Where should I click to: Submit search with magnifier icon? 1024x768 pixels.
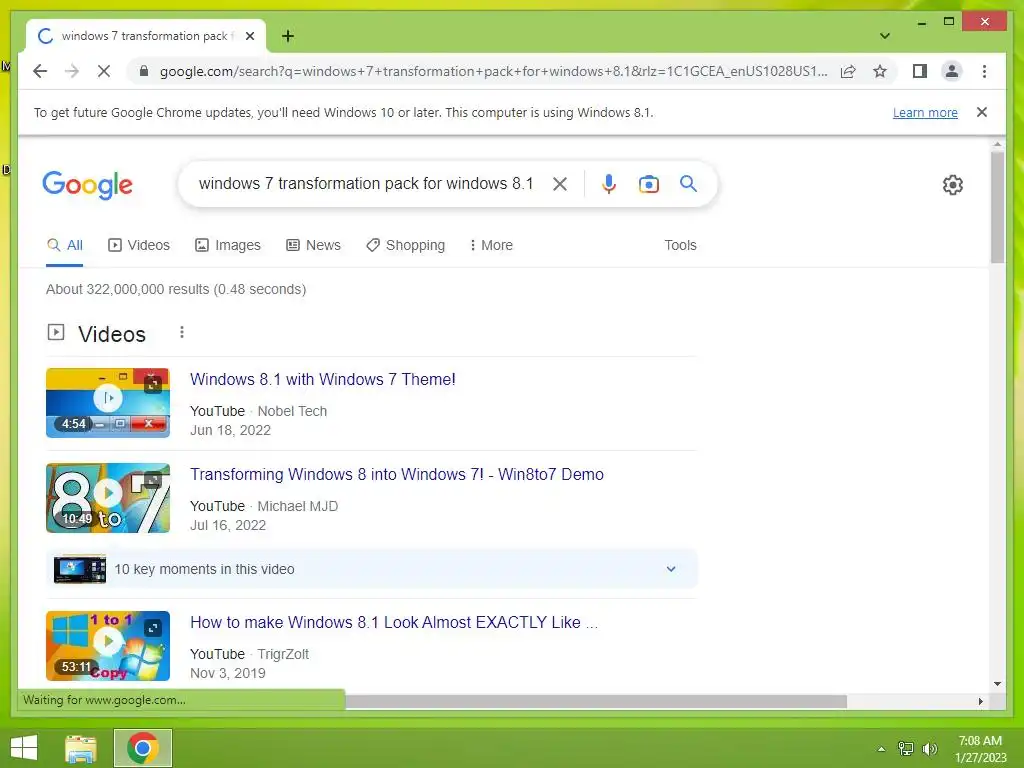point(688,184)
